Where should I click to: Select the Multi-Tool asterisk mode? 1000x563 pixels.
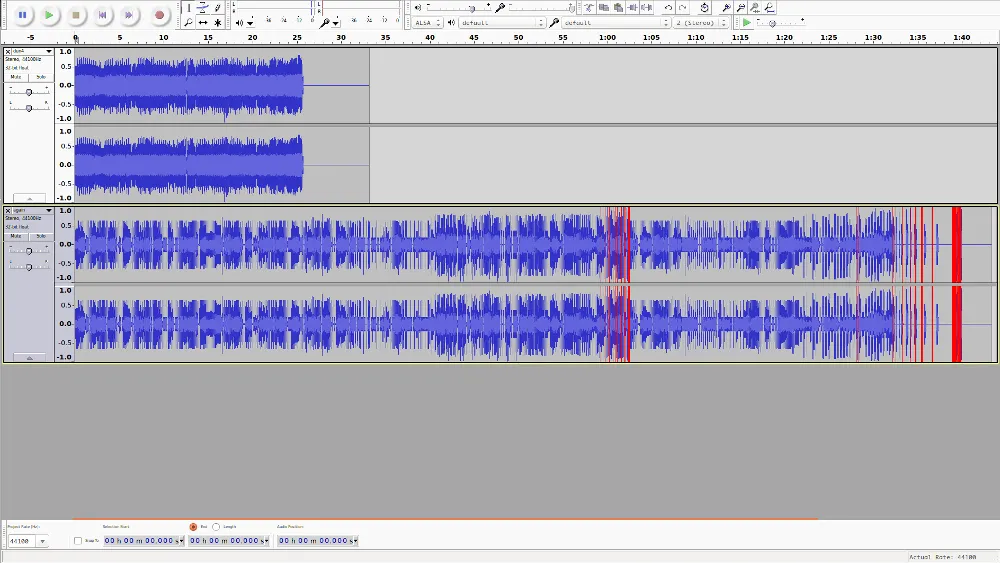pyautogui.click(x=217, y=22)
